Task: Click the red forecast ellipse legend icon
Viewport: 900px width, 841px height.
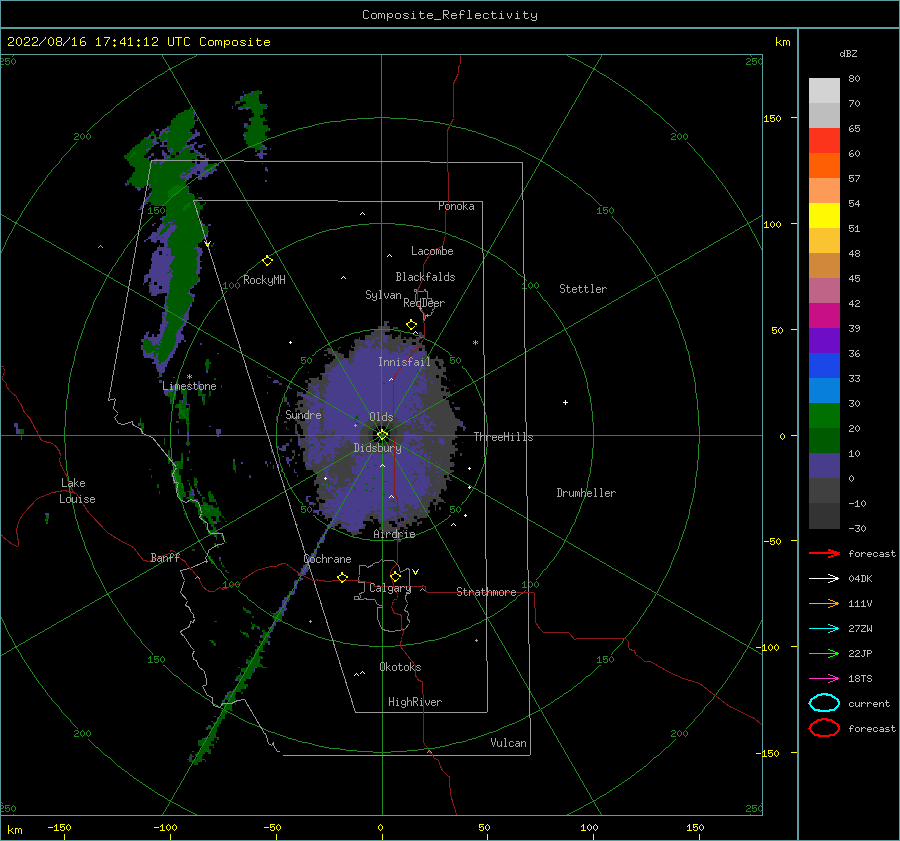Action: point(824,728)
